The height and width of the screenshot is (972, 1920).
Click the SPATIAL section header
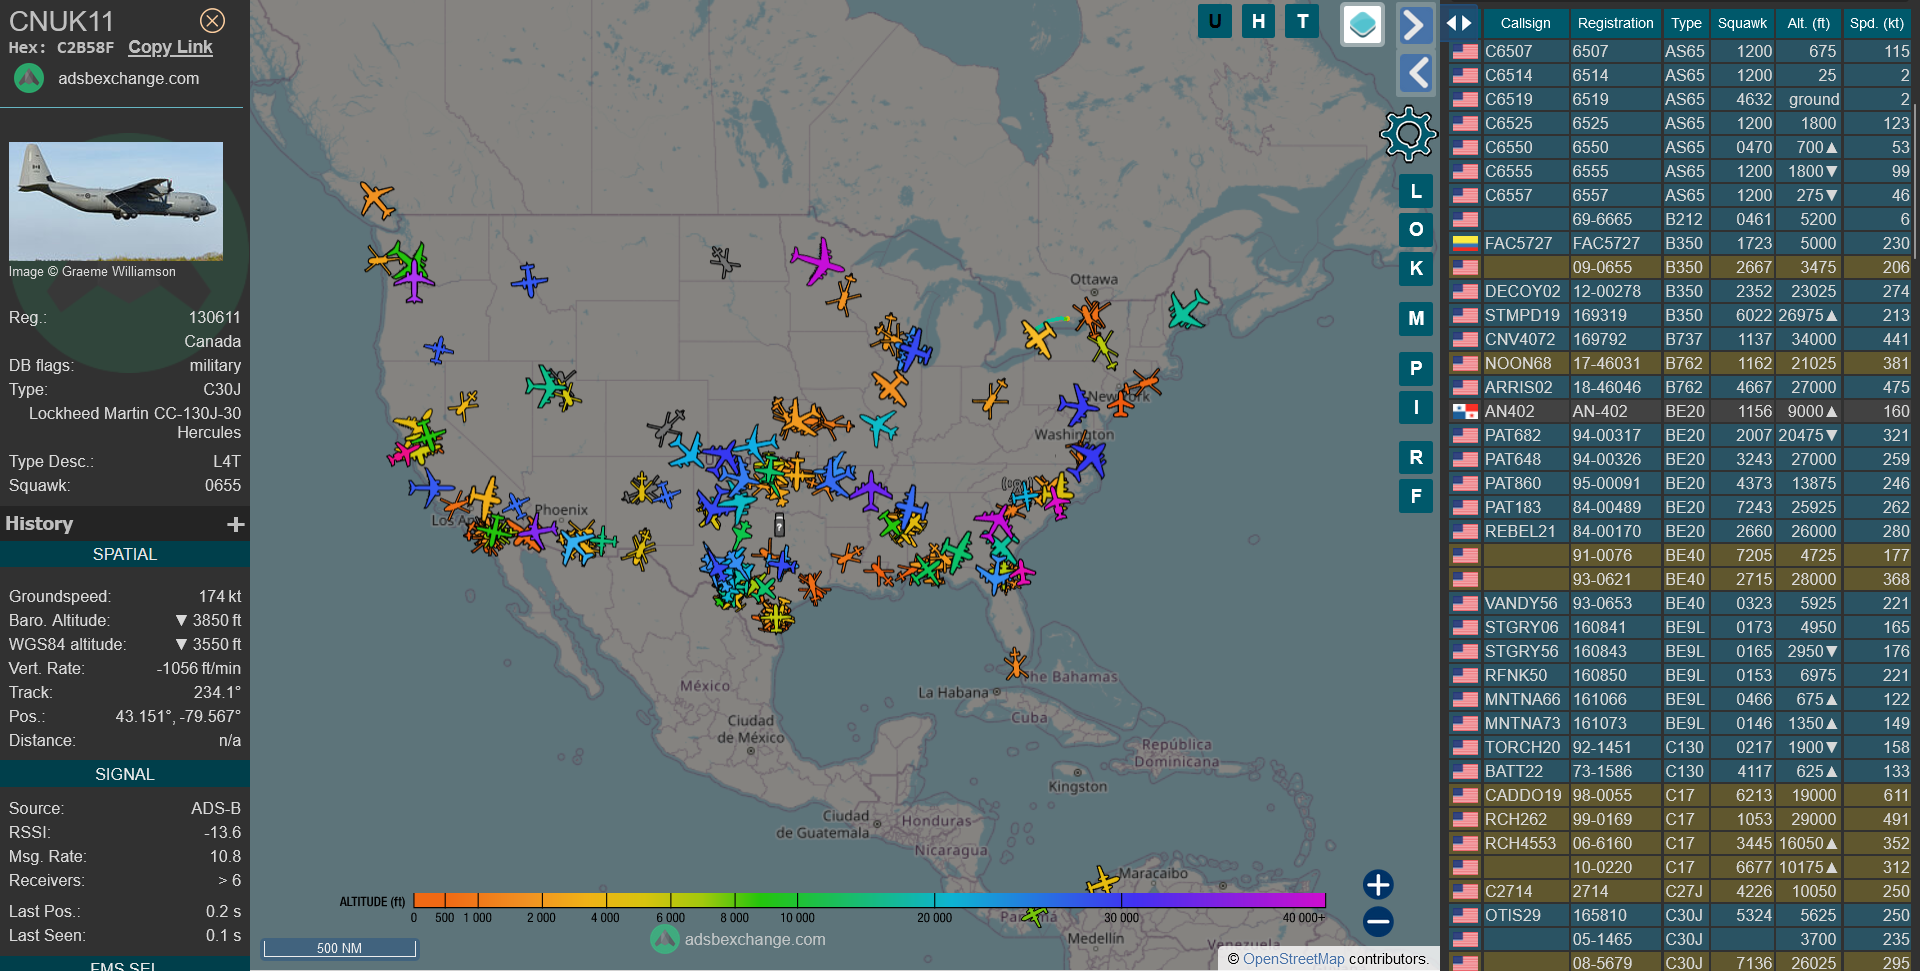125,554
